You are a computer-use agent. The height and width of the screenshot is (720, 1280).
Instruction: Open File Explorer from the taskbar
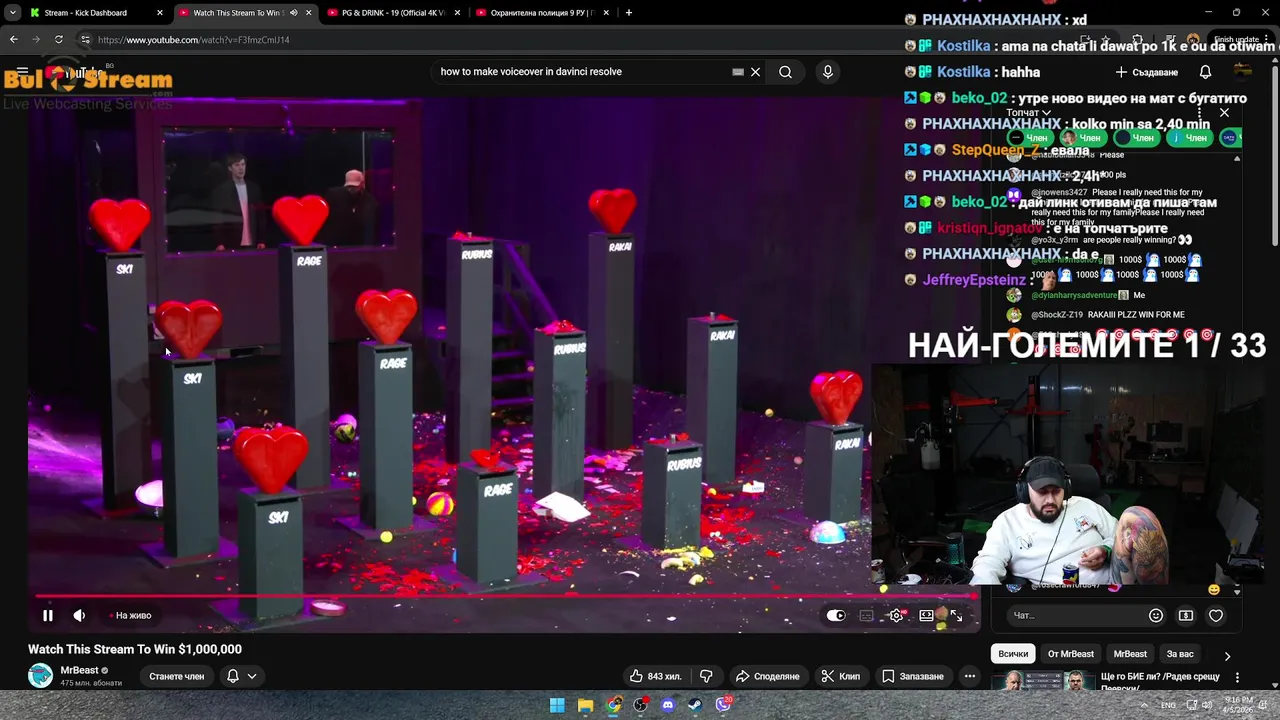[x=586, y=705]
